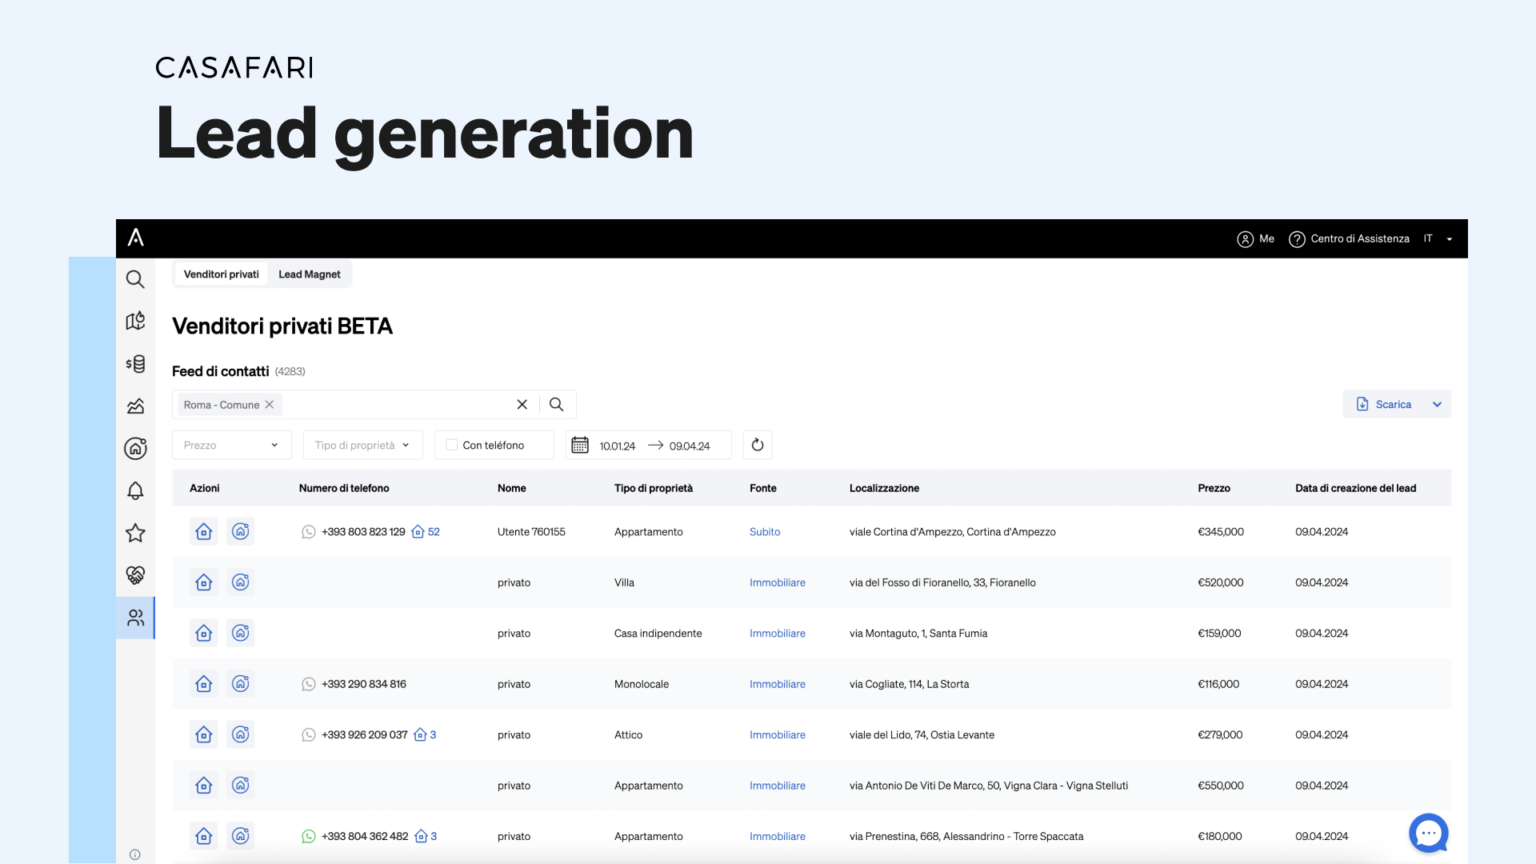Remove the Roma - Comune filter chip

269,405
